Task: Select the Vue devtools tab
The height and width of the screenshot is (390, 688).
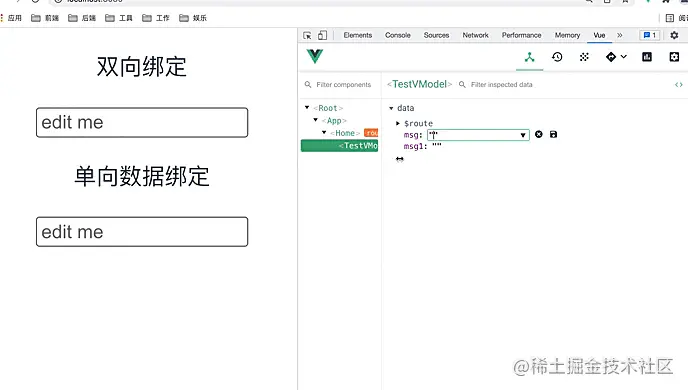Action: pos(599,35)
